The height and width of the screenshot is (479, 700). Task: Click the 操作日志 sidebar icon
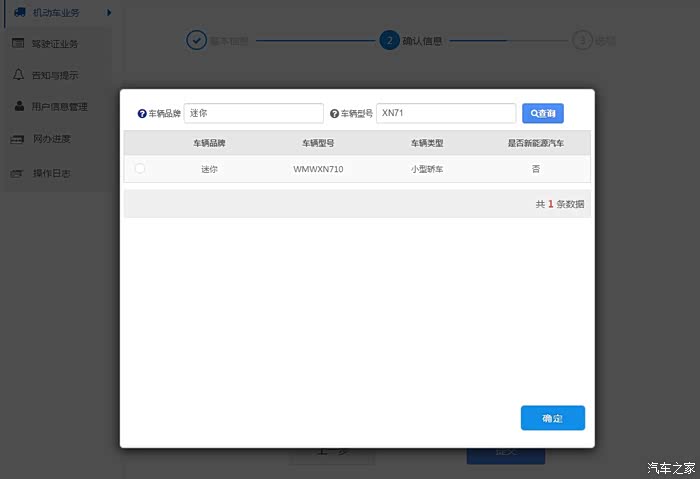tap(18, 173)
